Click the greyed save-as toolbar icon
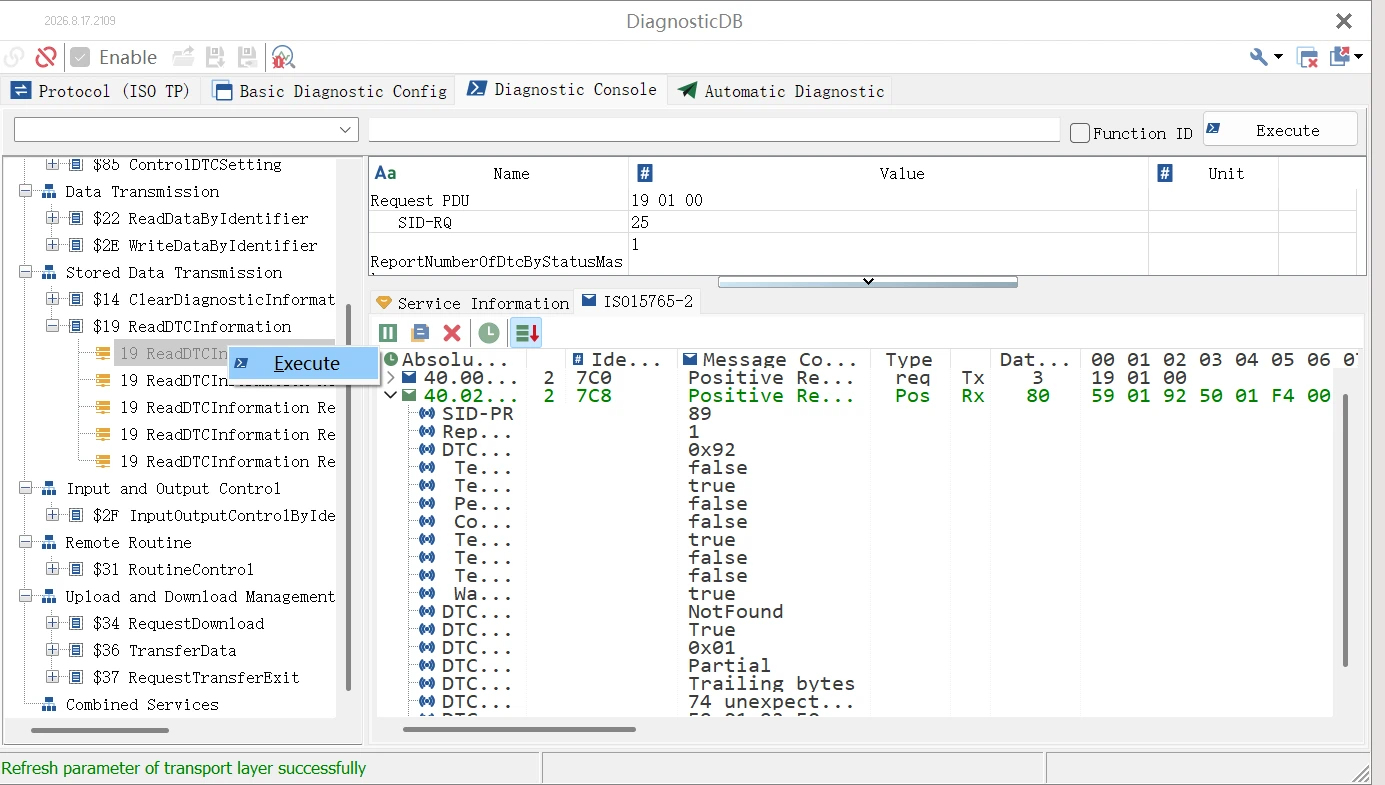This screenshot has height=785, width=1385. point(247,57)
